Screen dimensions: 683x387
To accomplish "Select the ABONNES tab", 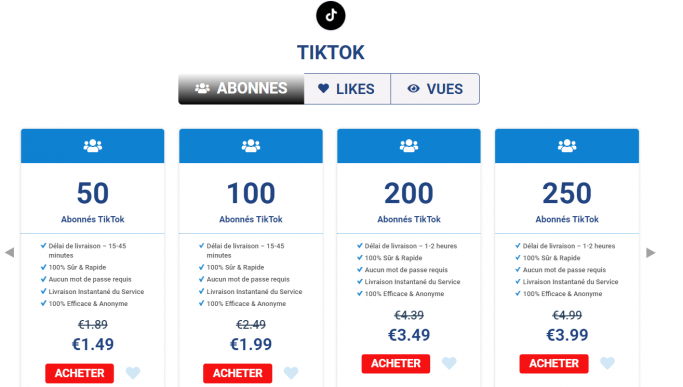I will tap(241, 89).
